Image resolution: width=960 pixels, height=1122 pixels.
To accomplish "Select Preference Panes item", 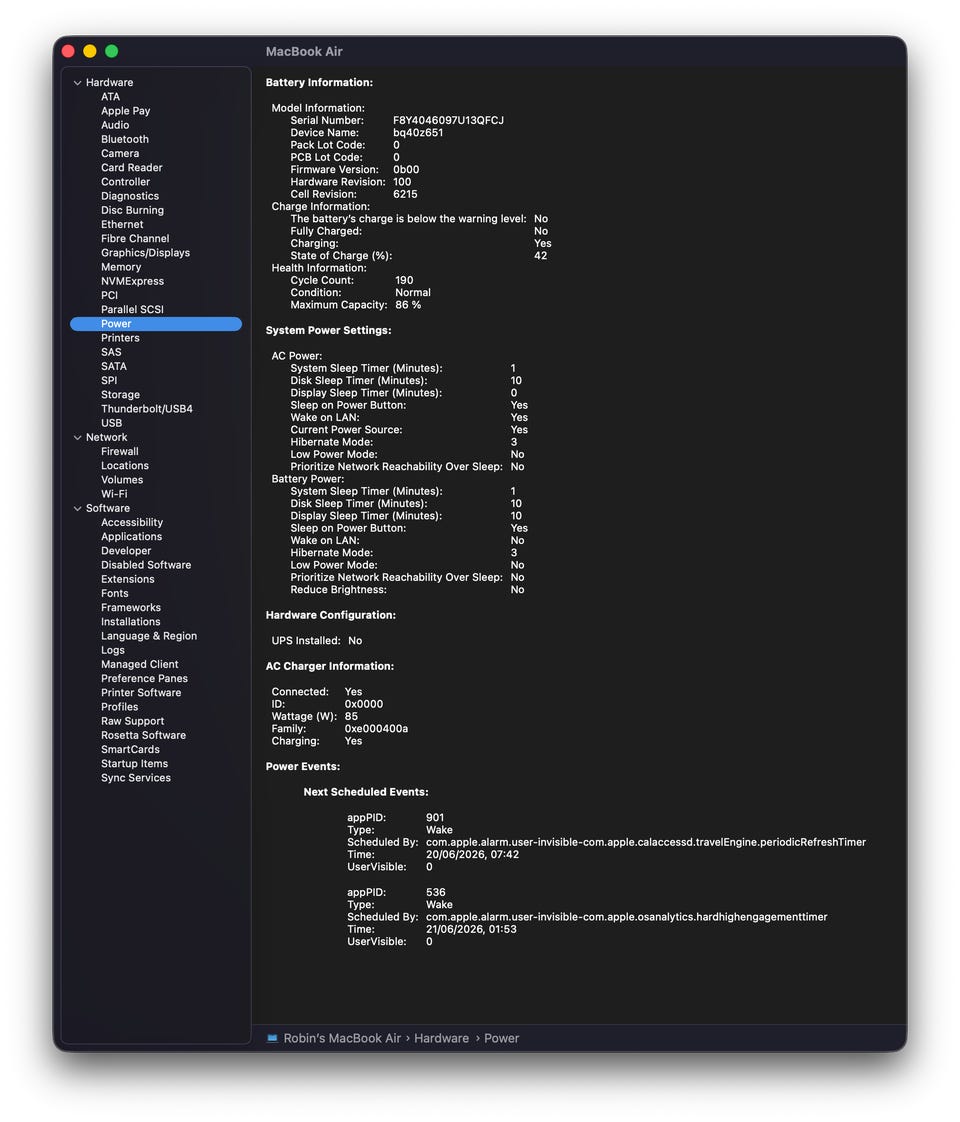I will click(x=144, y=679).
